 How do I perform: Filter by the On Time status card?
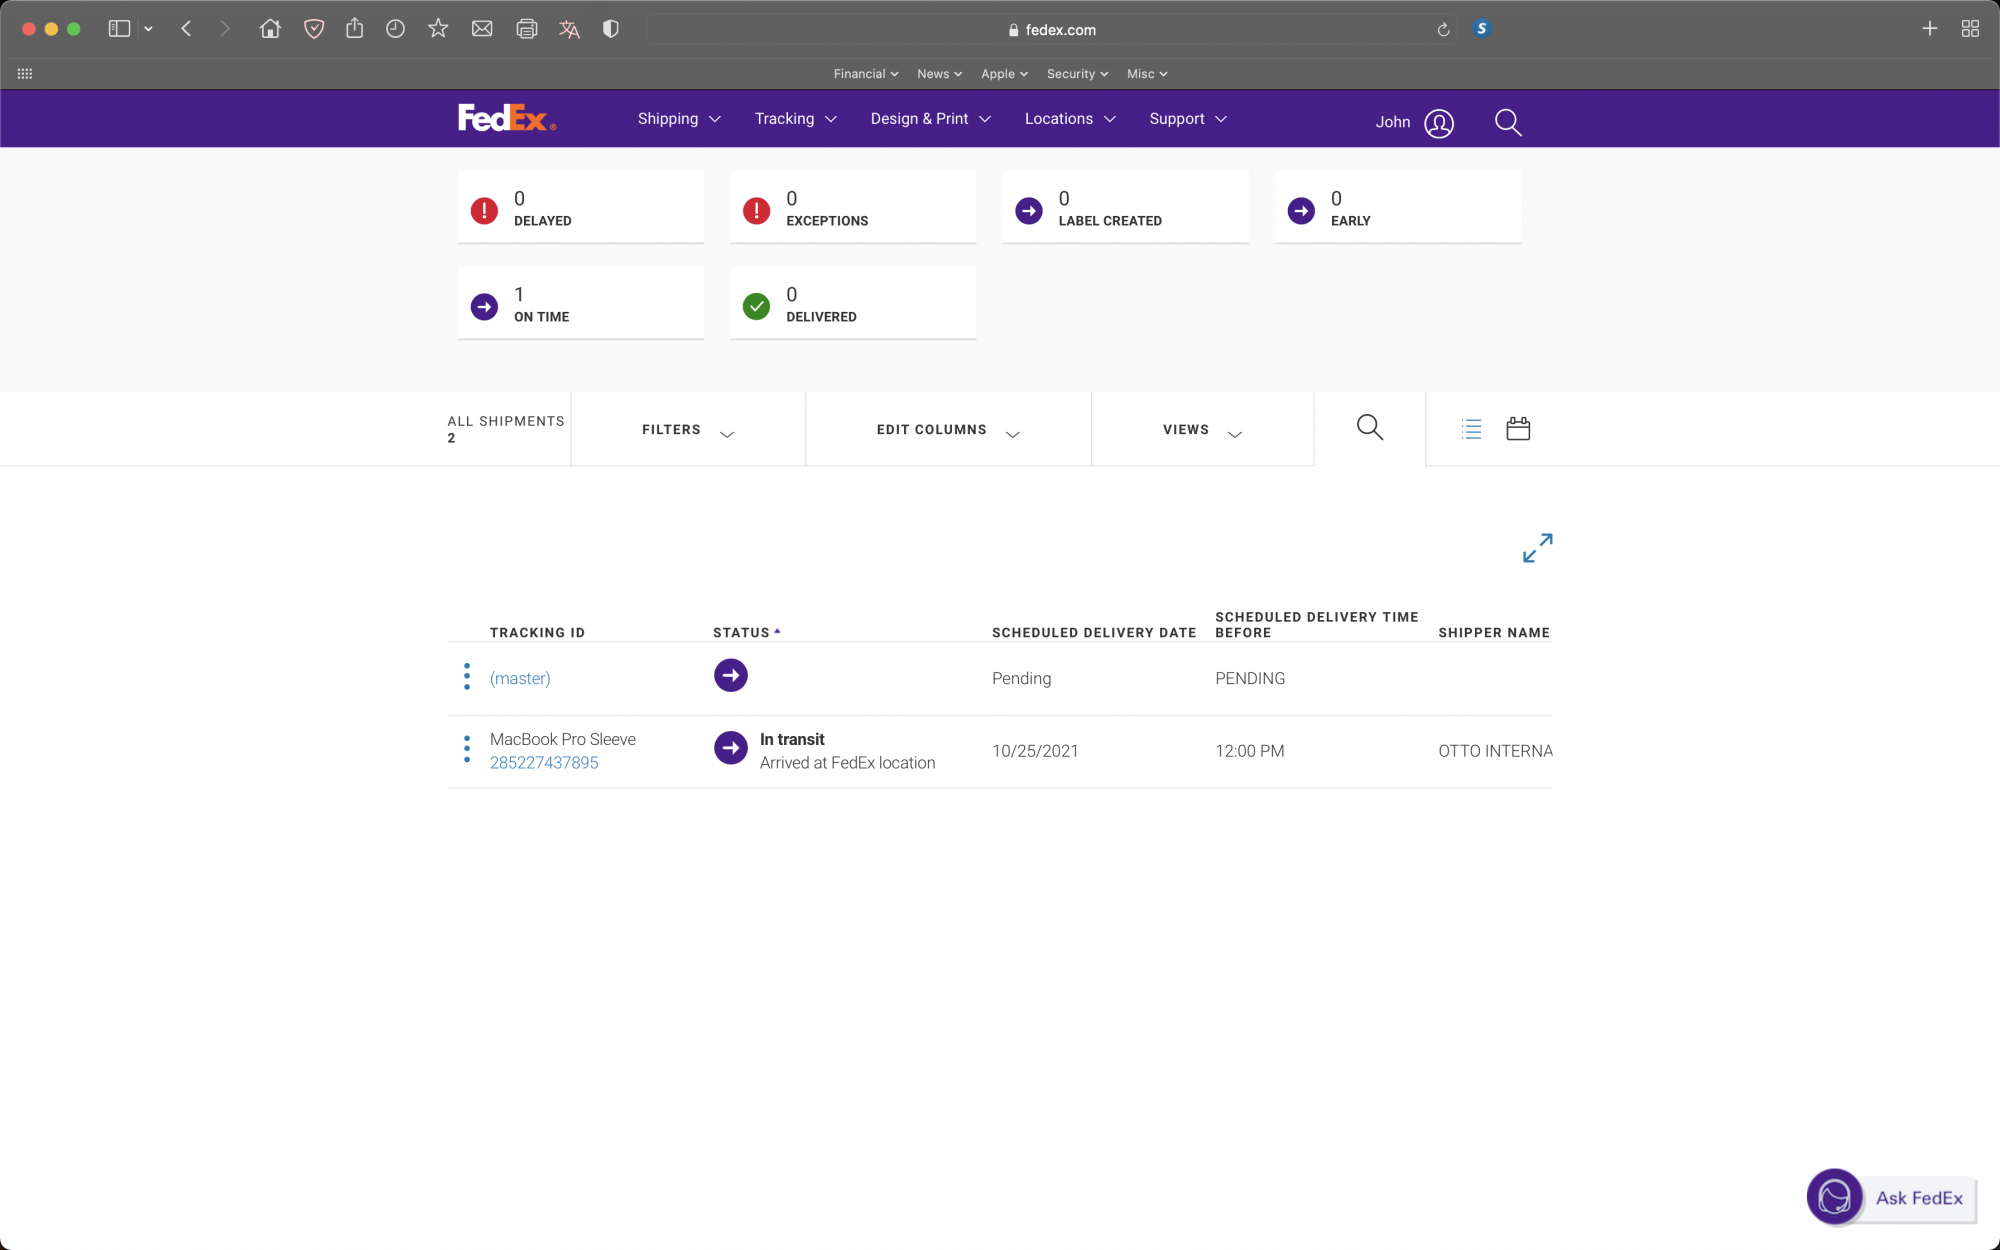[x=581, y=304]
